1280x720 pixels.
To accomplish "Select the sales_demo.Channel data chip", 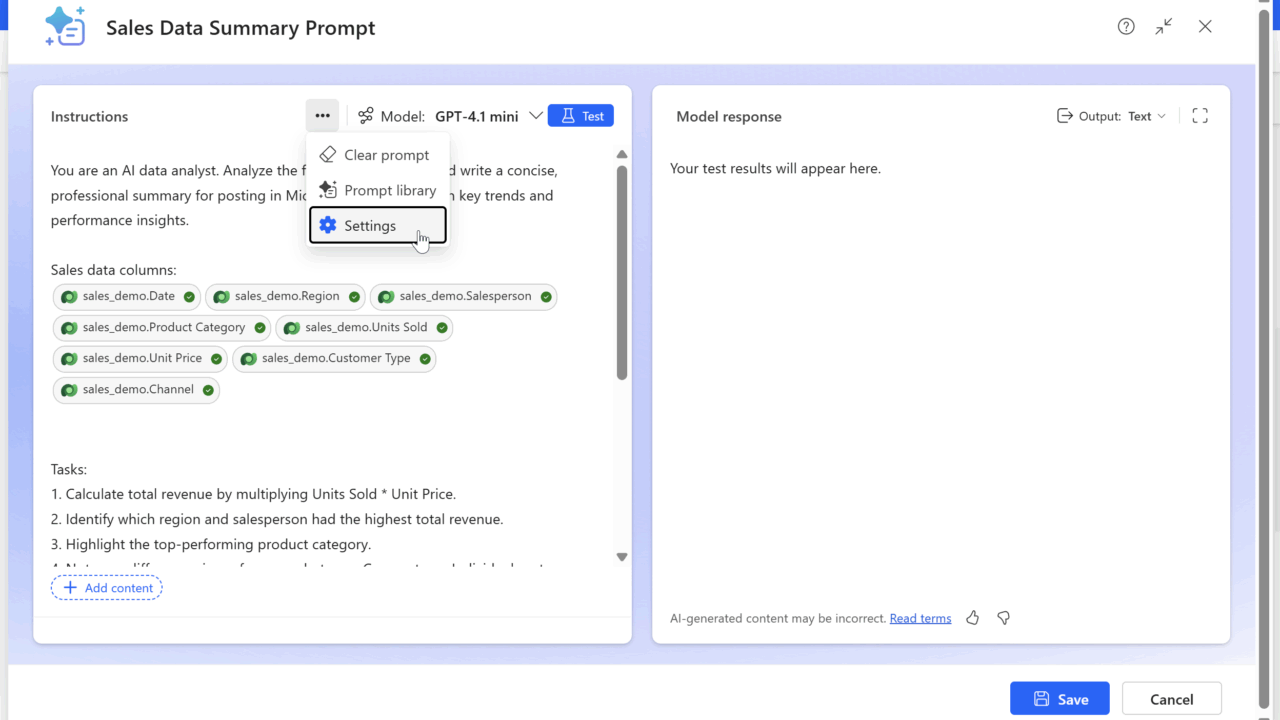I will (136, 390).
